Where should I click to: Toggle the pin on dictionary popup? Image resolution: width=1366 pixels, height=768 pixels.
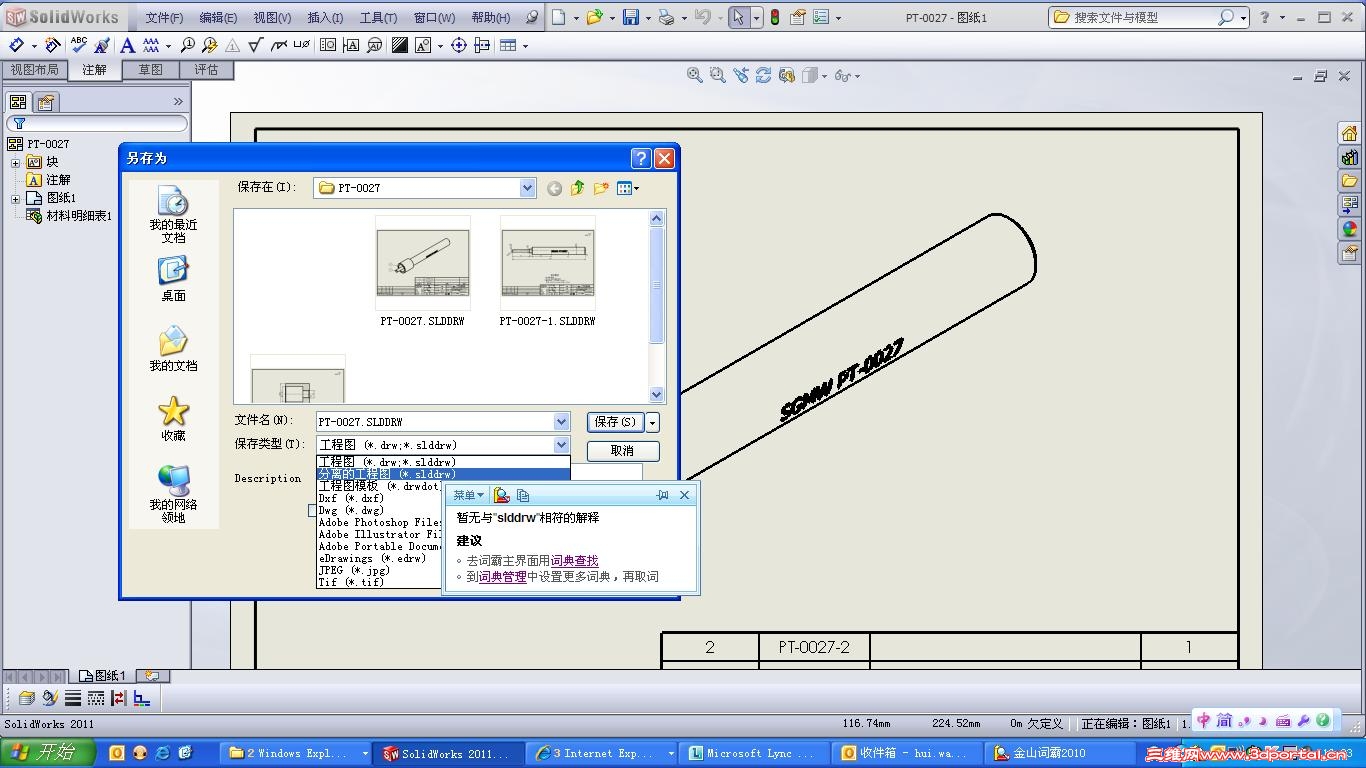662,495
